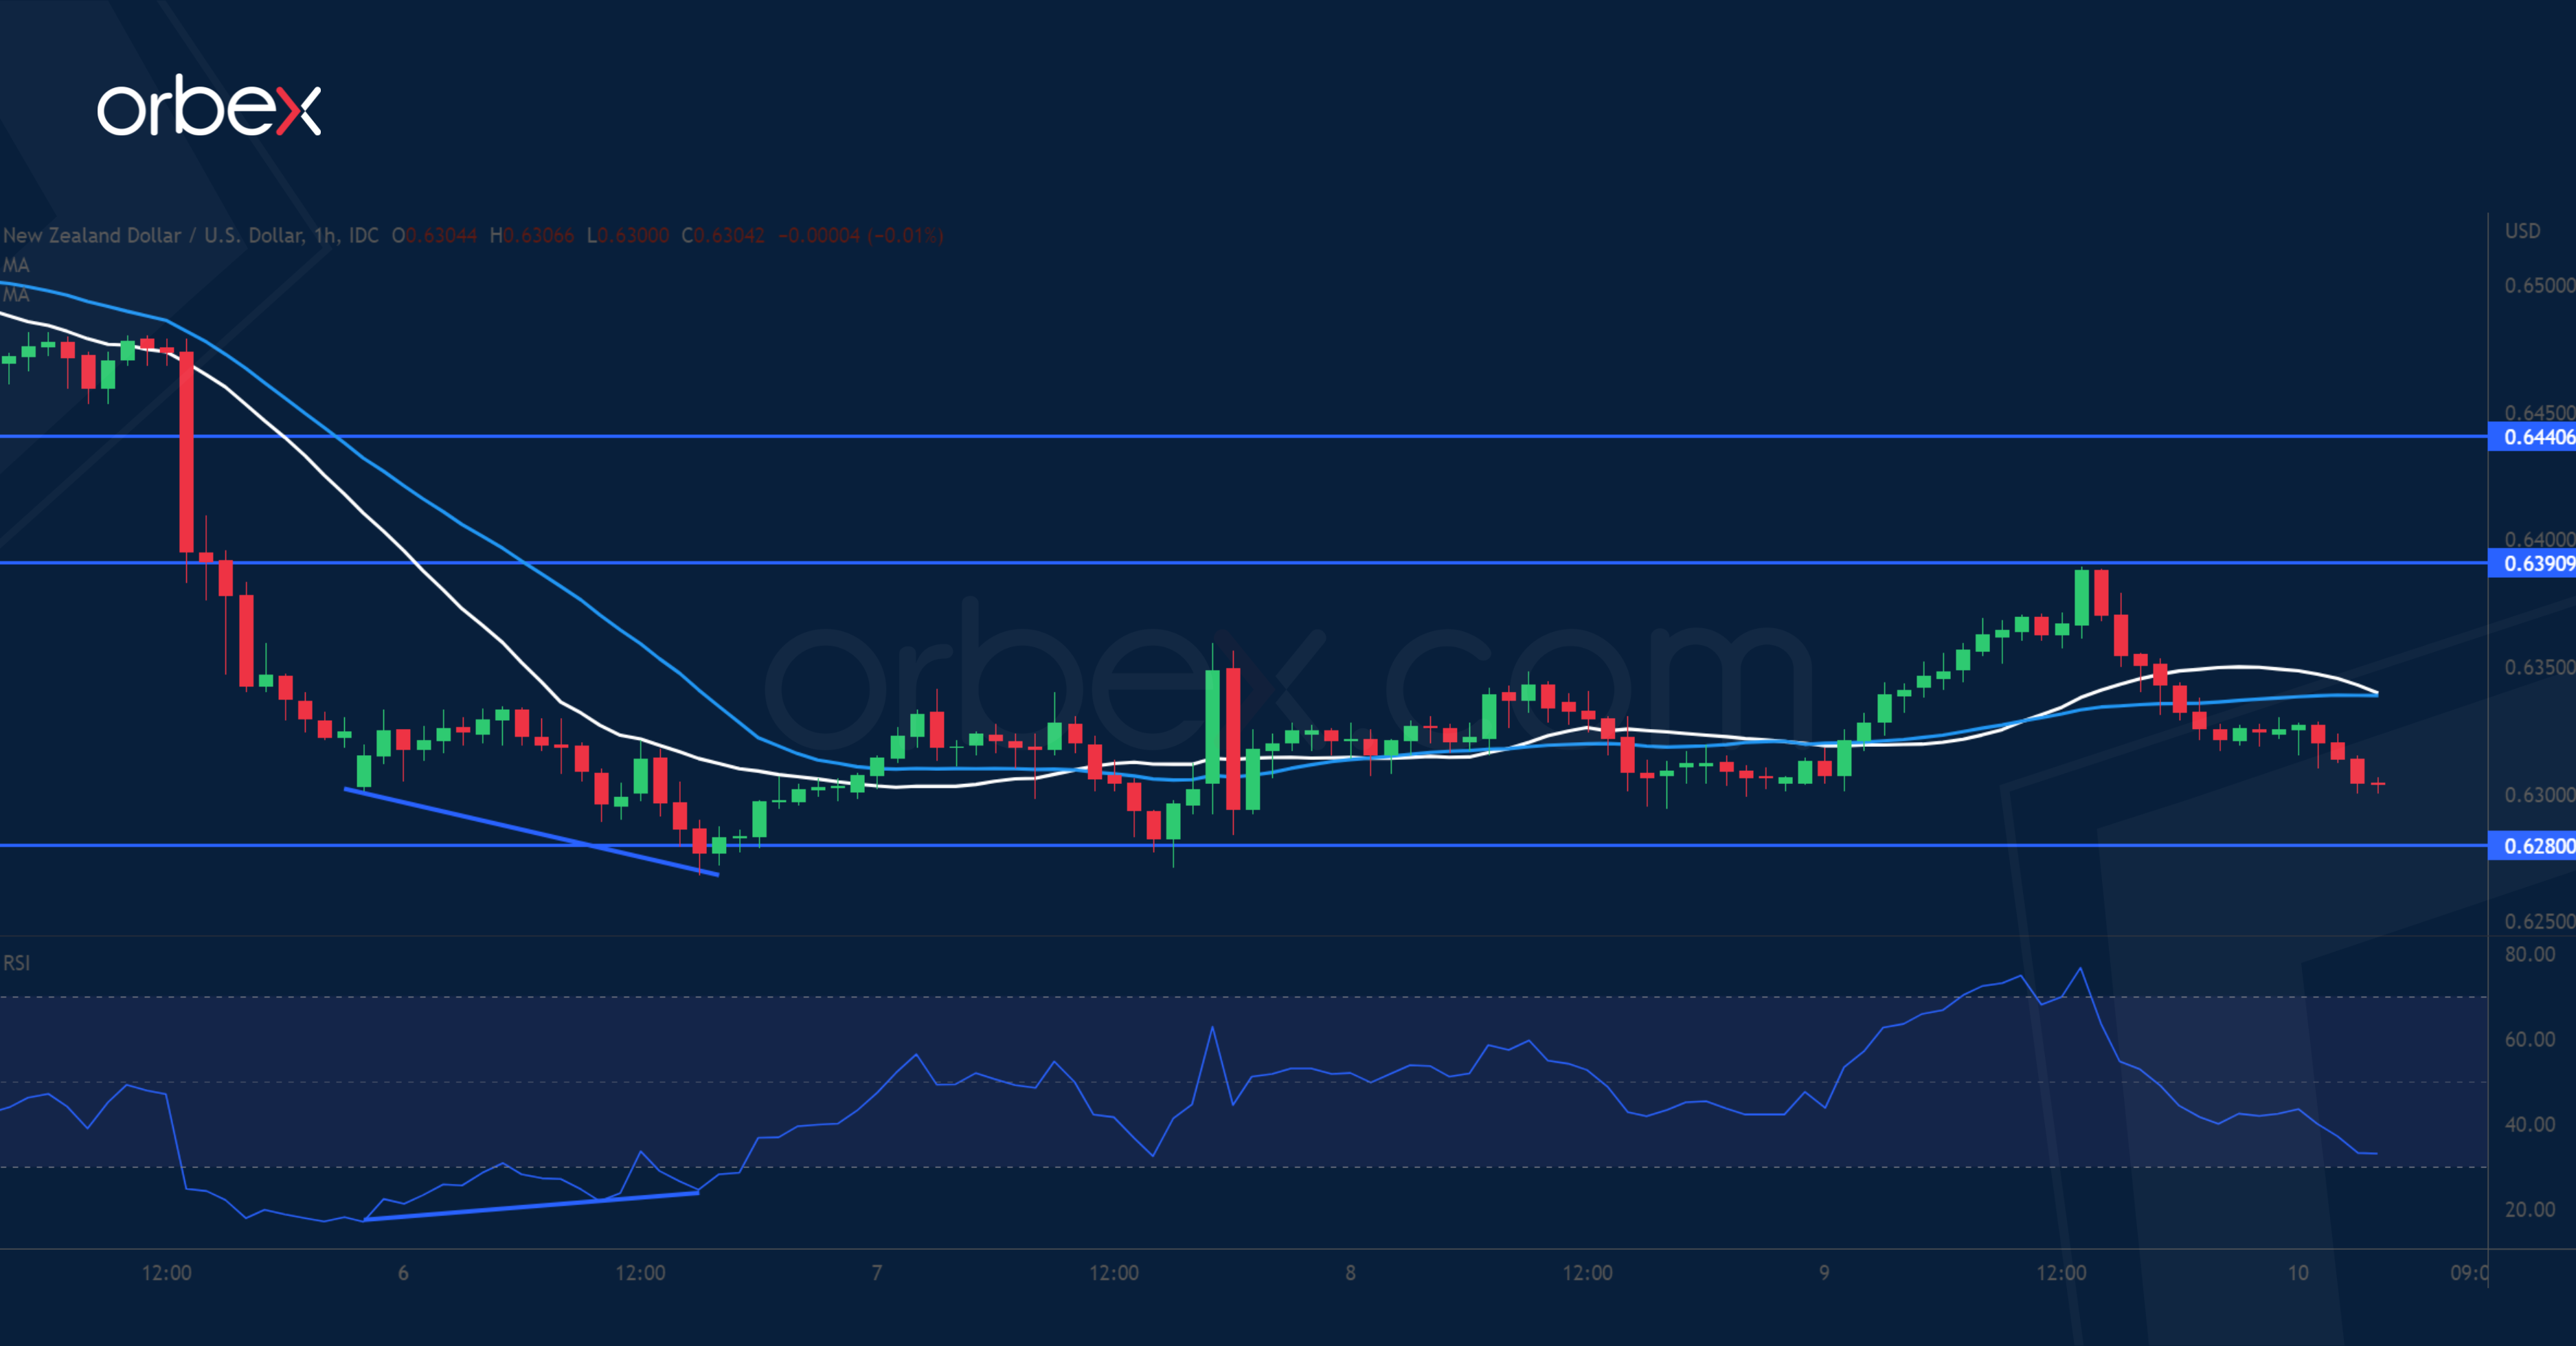Select the 0.63909 price level tag

coord(2537,564)
